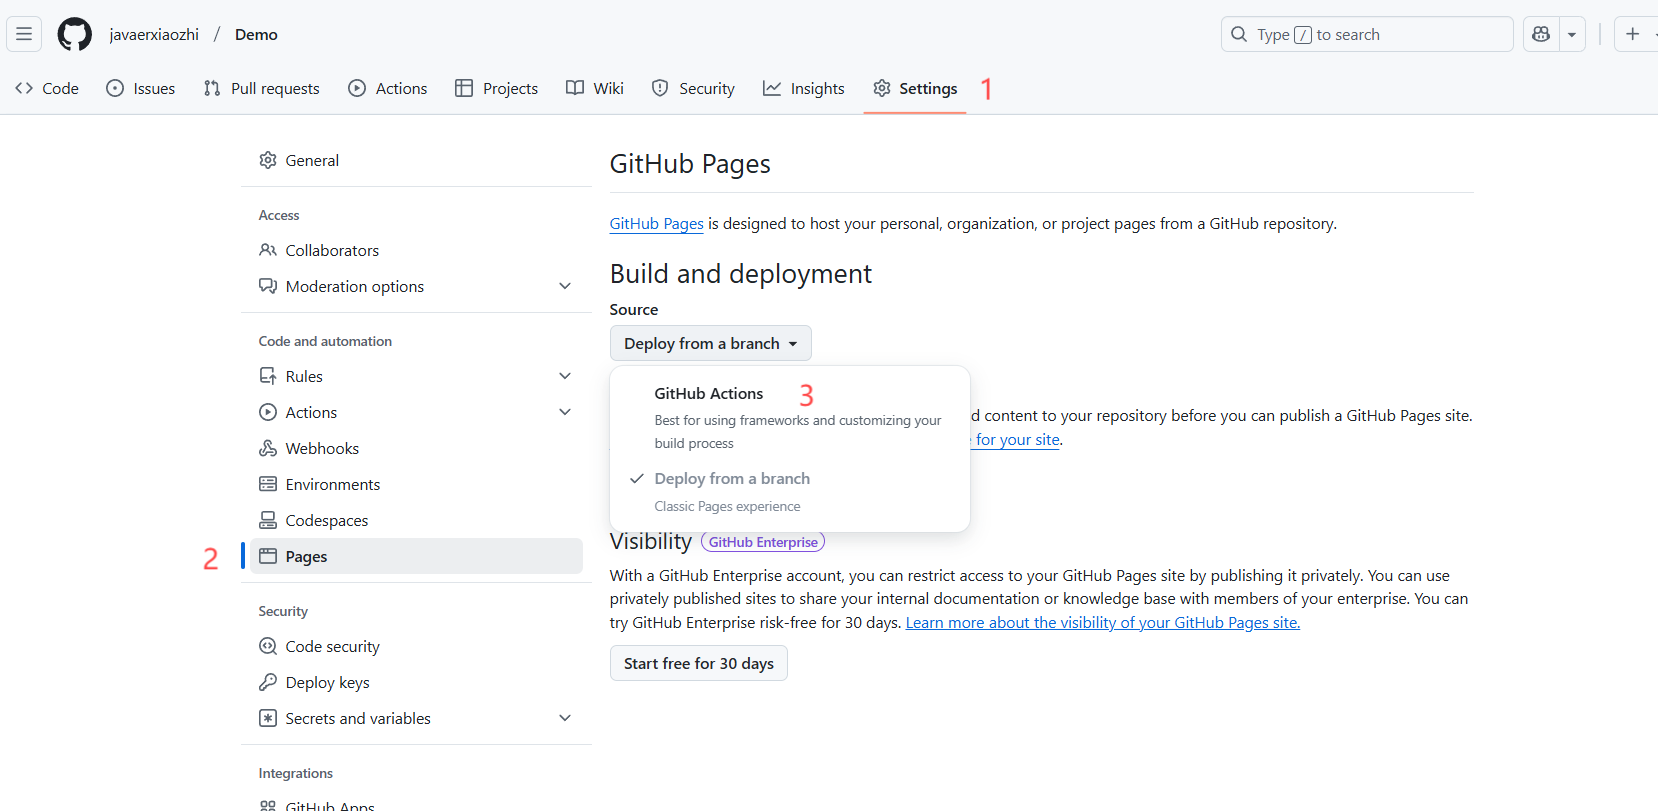Click the Insights graph icon
Screen dimensions: 1658x811
(x=772, y=88)
